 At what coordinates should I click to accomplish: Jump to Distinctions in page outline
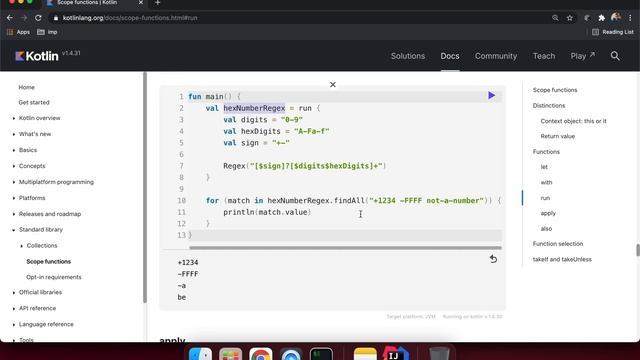[x=549, y=105]
